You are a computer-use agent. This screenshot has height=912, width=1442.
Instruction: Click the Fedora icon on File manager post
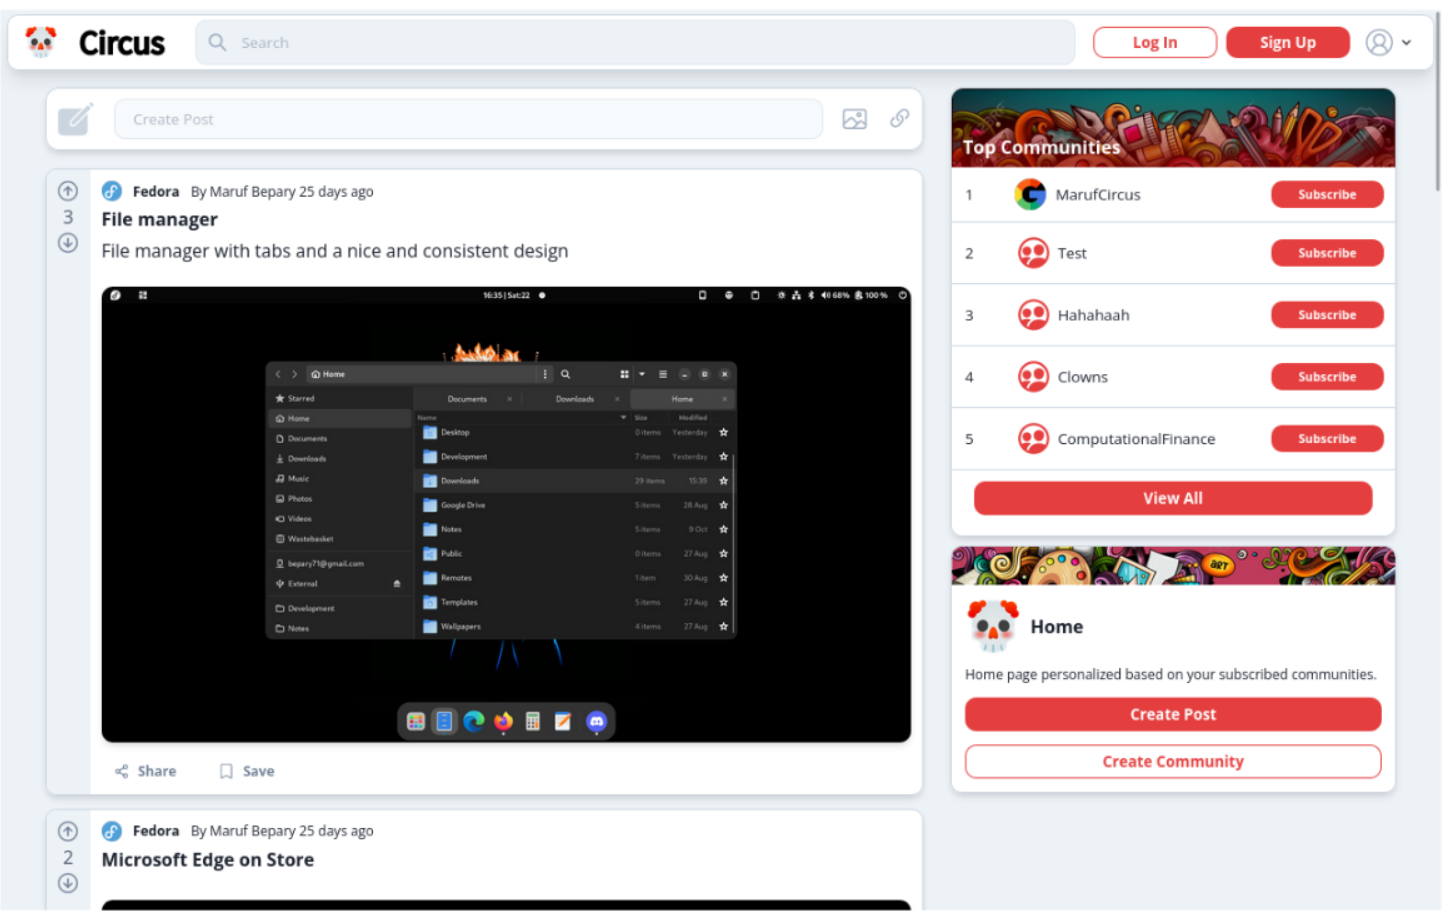tap(112, 191)
